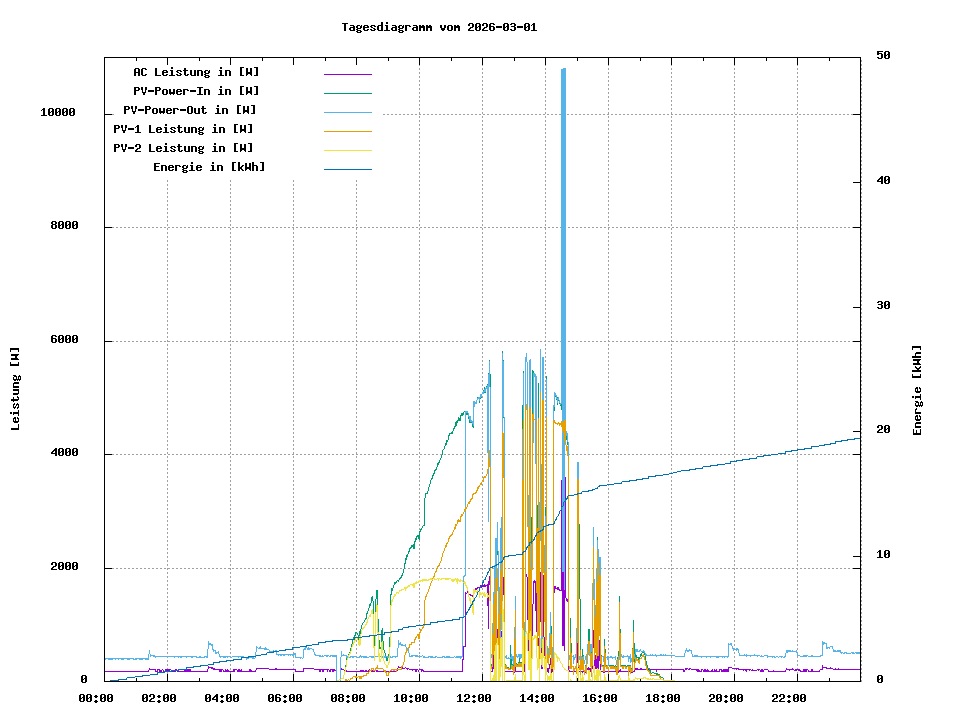Image resolution: width=960 pixels, height=720 pixels.
Task: Click the 12:00 time axis label
Action: click(474, 698)
